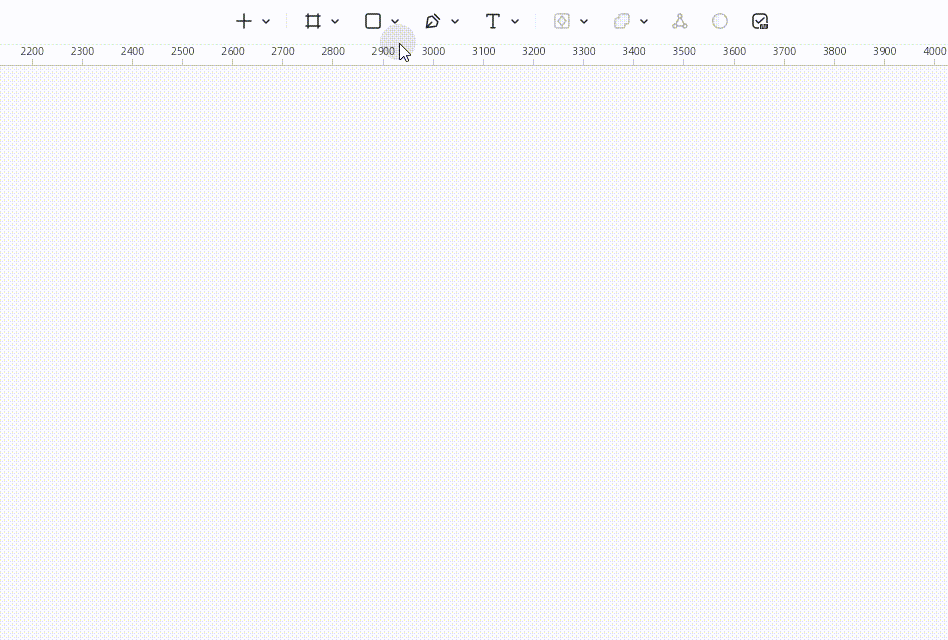
Task: Open the Text tool dropdown chevron
Action: coord(515,22)
